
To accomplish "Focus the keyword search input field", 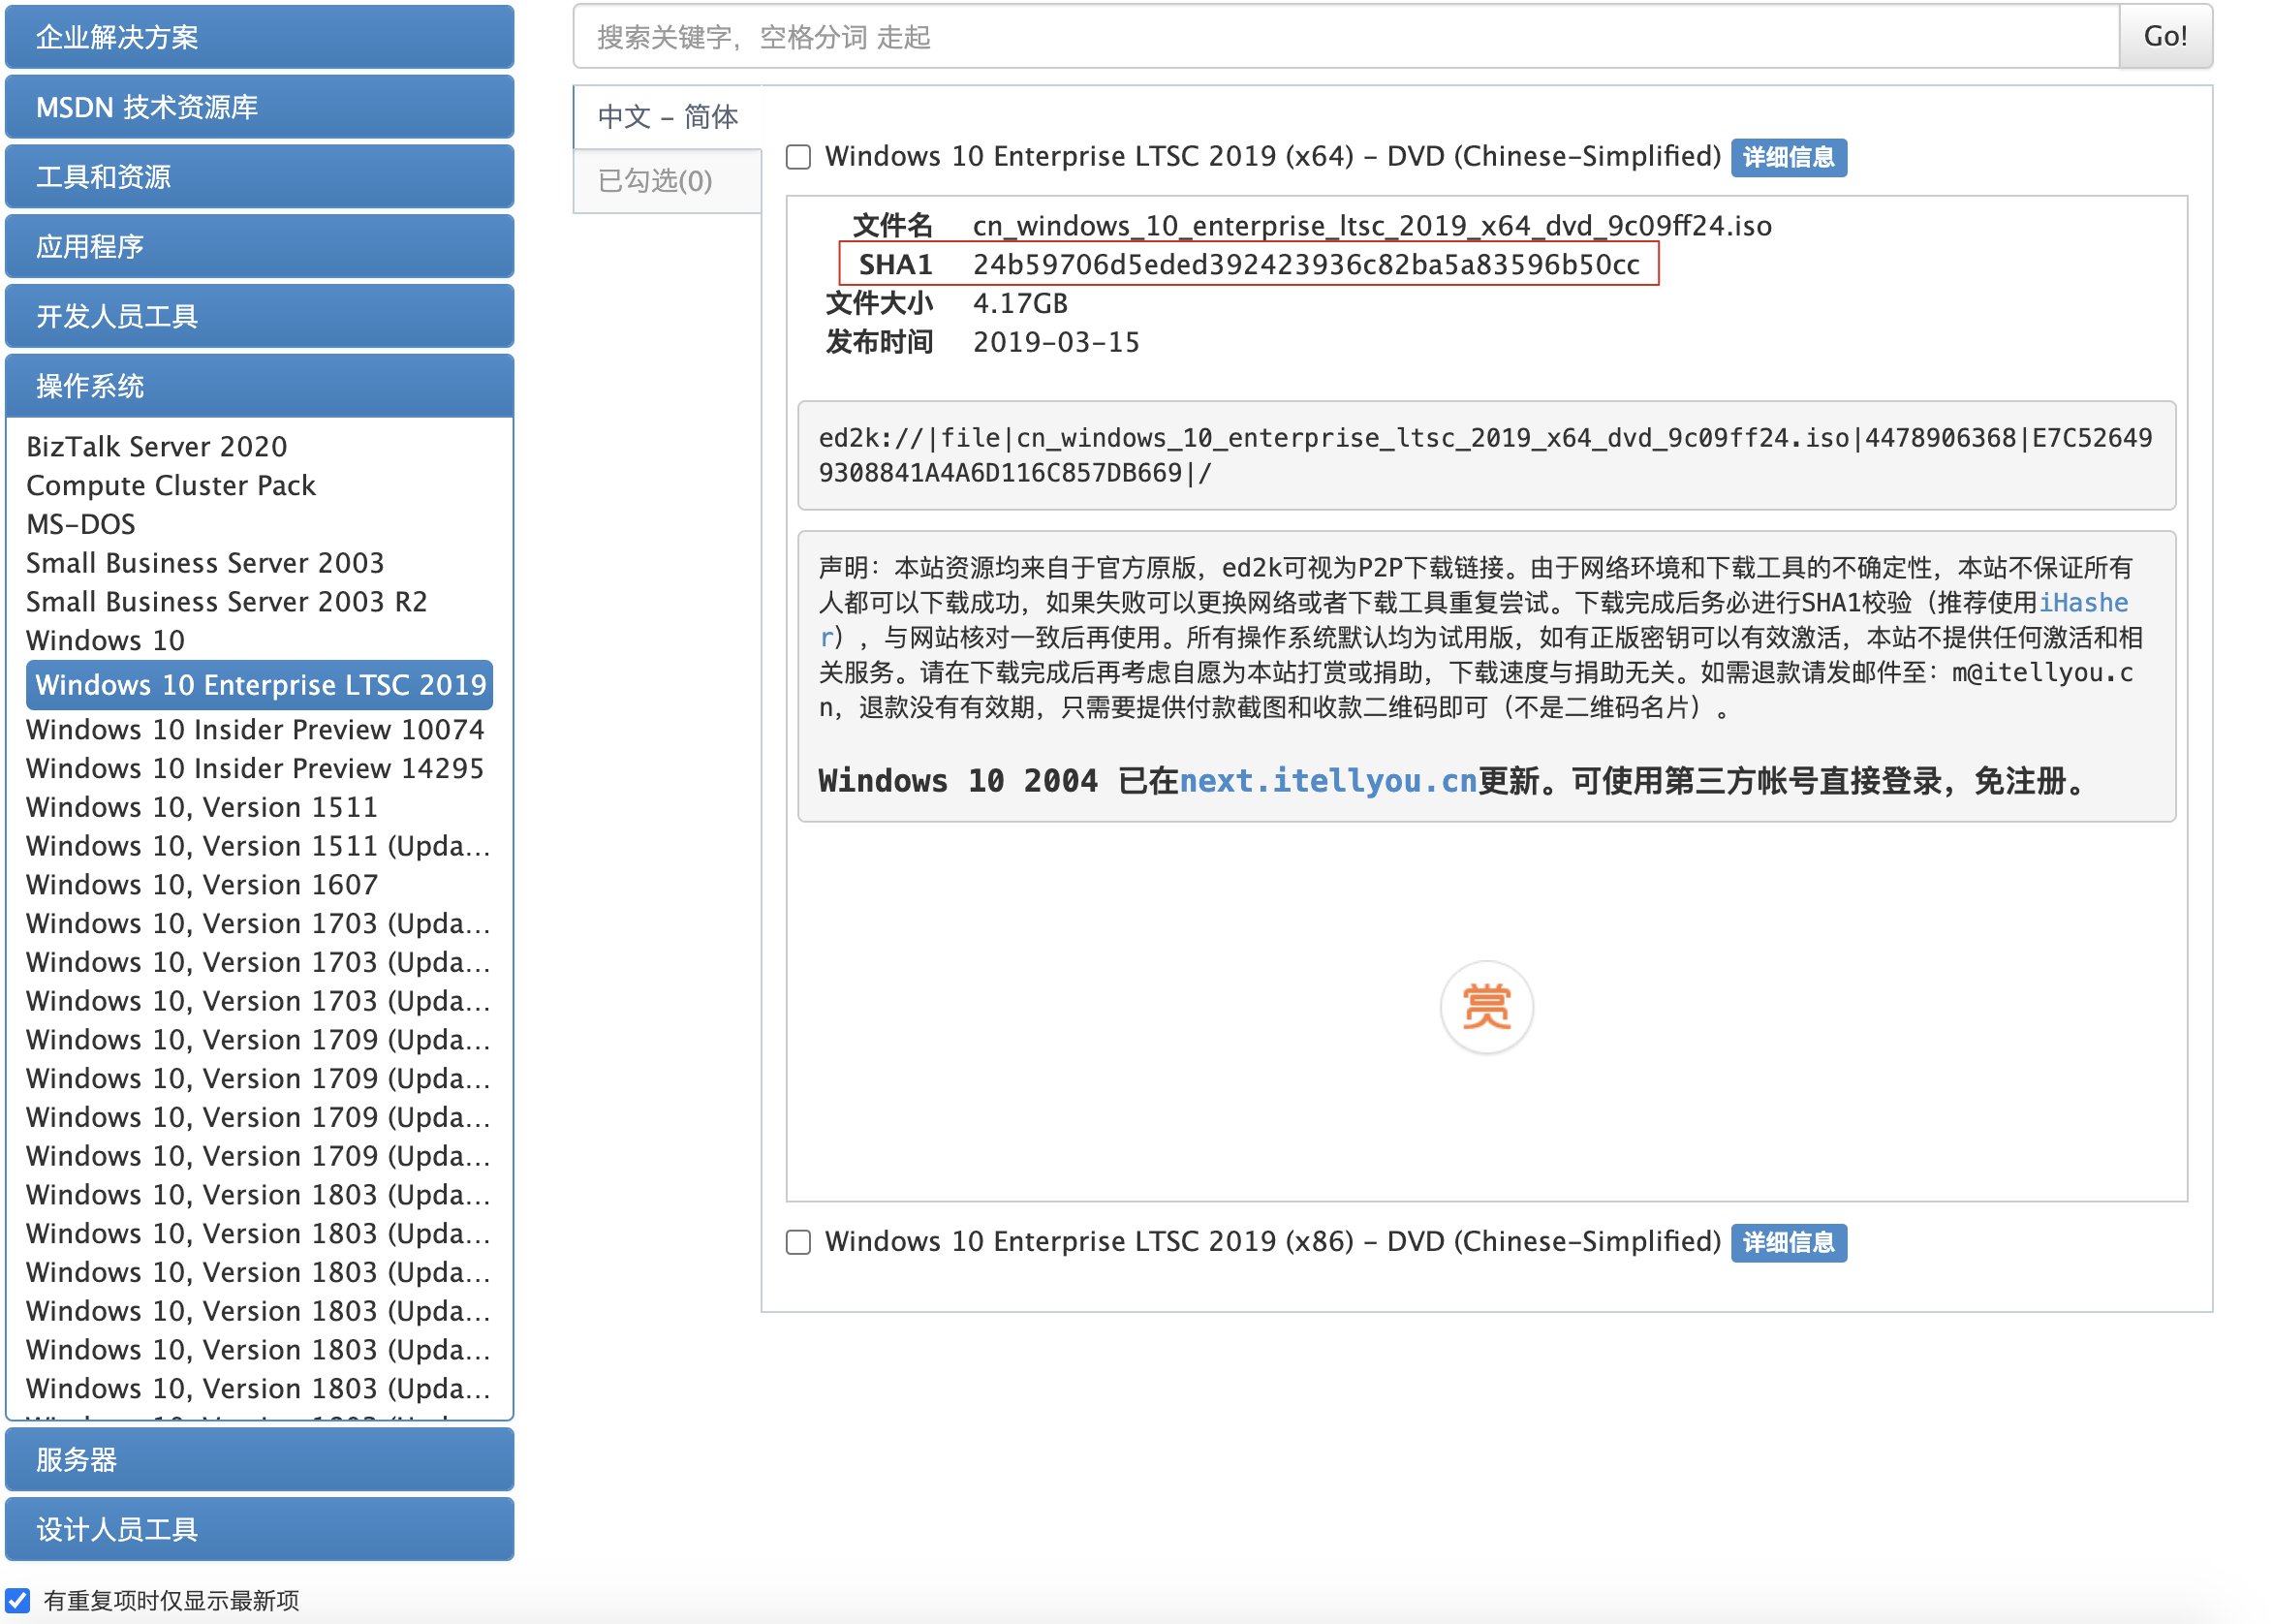I will click(1346, 37).
